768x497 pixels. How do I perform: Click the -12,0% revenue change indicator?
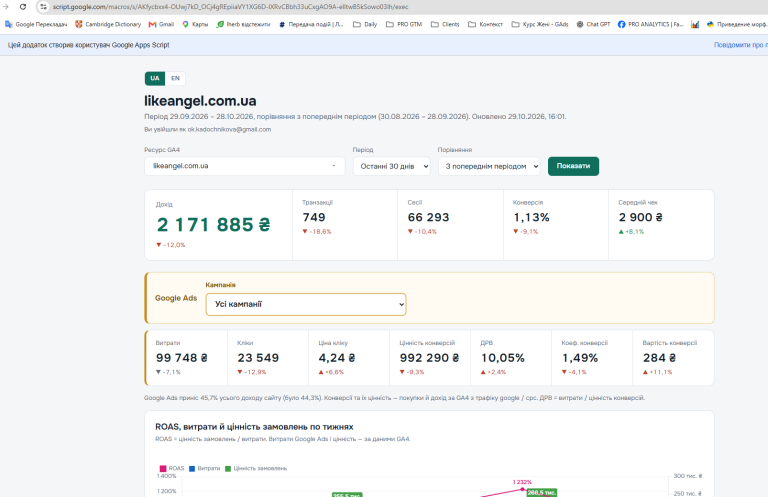coord(170,245)
